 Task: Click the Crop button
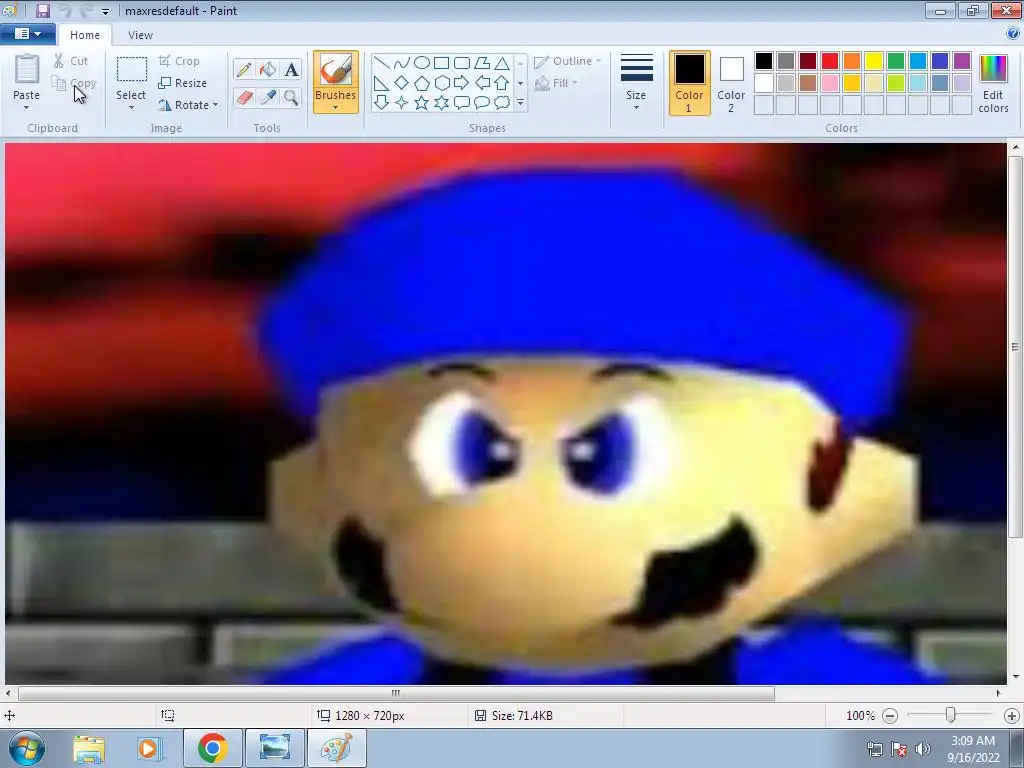pyautogui.click(x=179, y=61)
